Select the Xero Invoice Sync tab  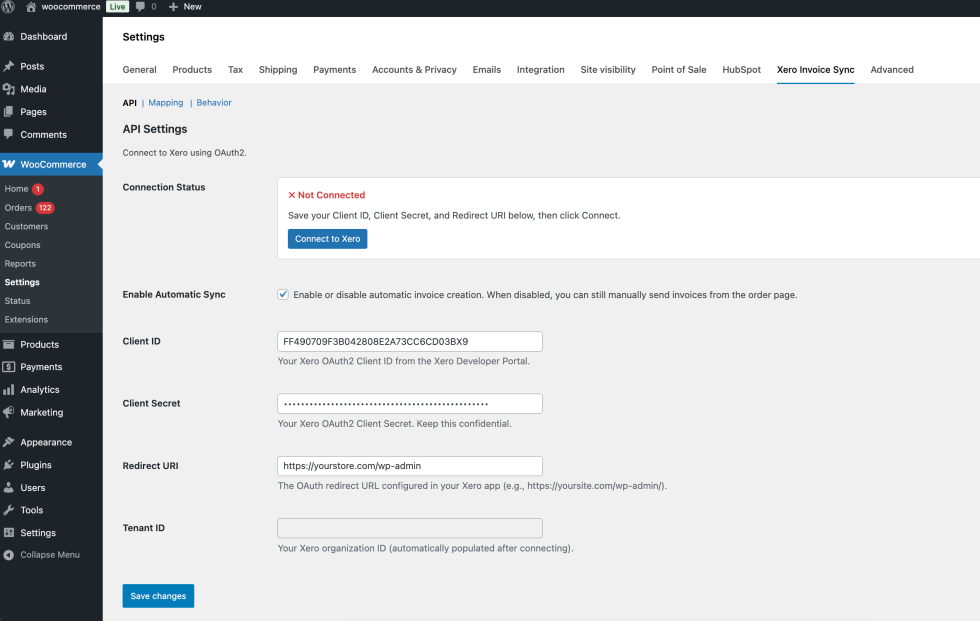tap(816, 70)
